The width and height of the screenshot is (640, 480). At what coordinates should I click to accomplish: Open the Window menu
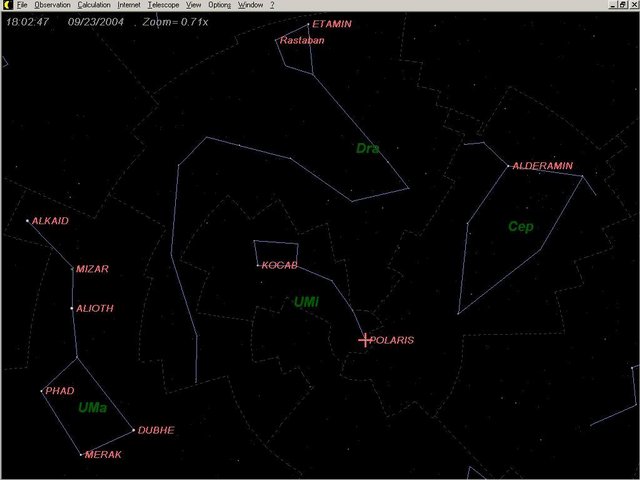click(250, 5)
